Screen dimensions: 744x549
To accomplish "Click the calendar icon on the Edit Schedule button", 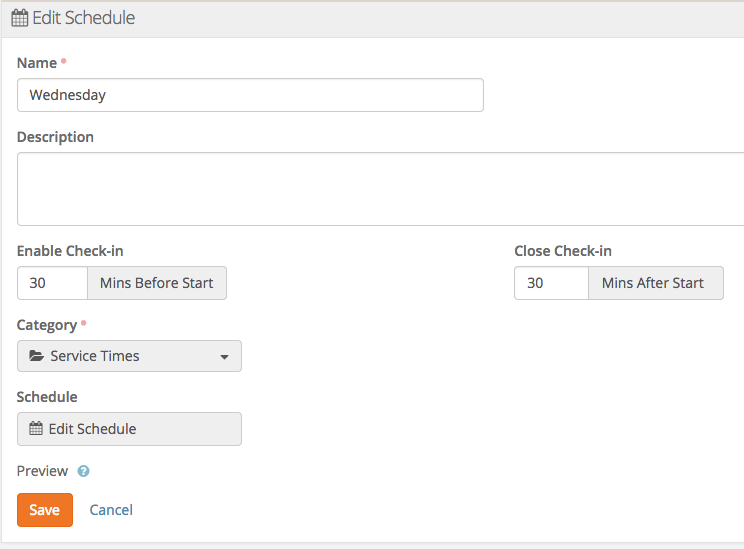I will tap(36, 429).
